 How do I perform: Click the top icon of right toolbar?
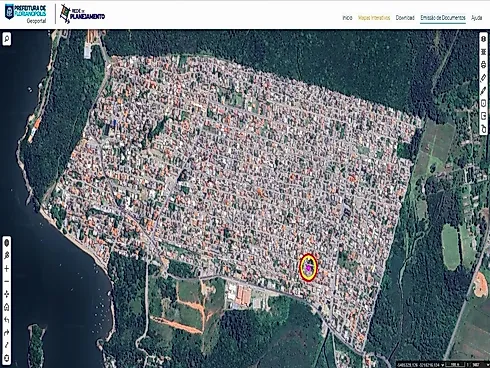click(484, 39)
